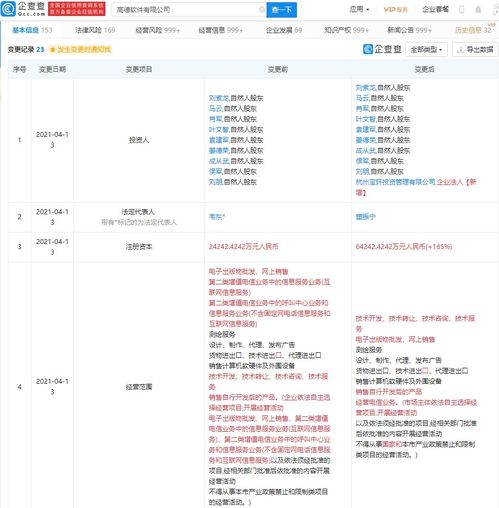Image resolution: width=499 pixels, height=508 pixels.
Task: Click the 24242.4242万元人民币 value
Action: (244, 247)
